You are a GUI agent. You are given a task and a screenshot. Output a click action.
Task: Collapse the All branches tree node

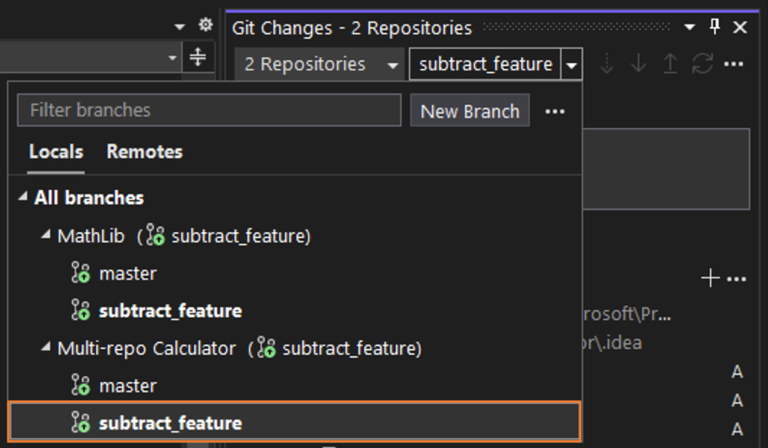coord(23,198)
